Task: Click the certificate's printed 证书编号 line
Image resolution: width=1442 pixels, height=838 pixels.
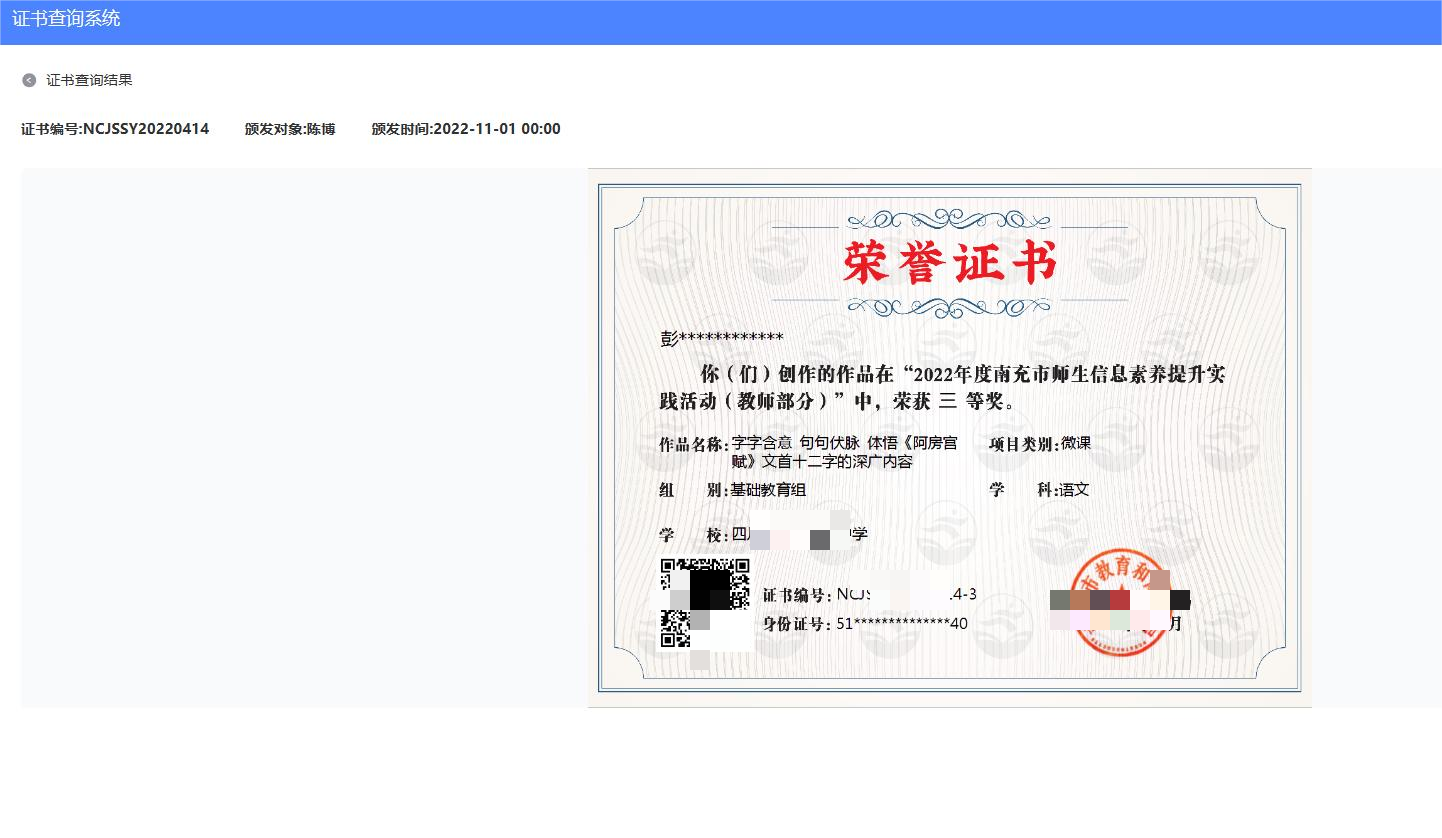Action: (x=869, y=595)
